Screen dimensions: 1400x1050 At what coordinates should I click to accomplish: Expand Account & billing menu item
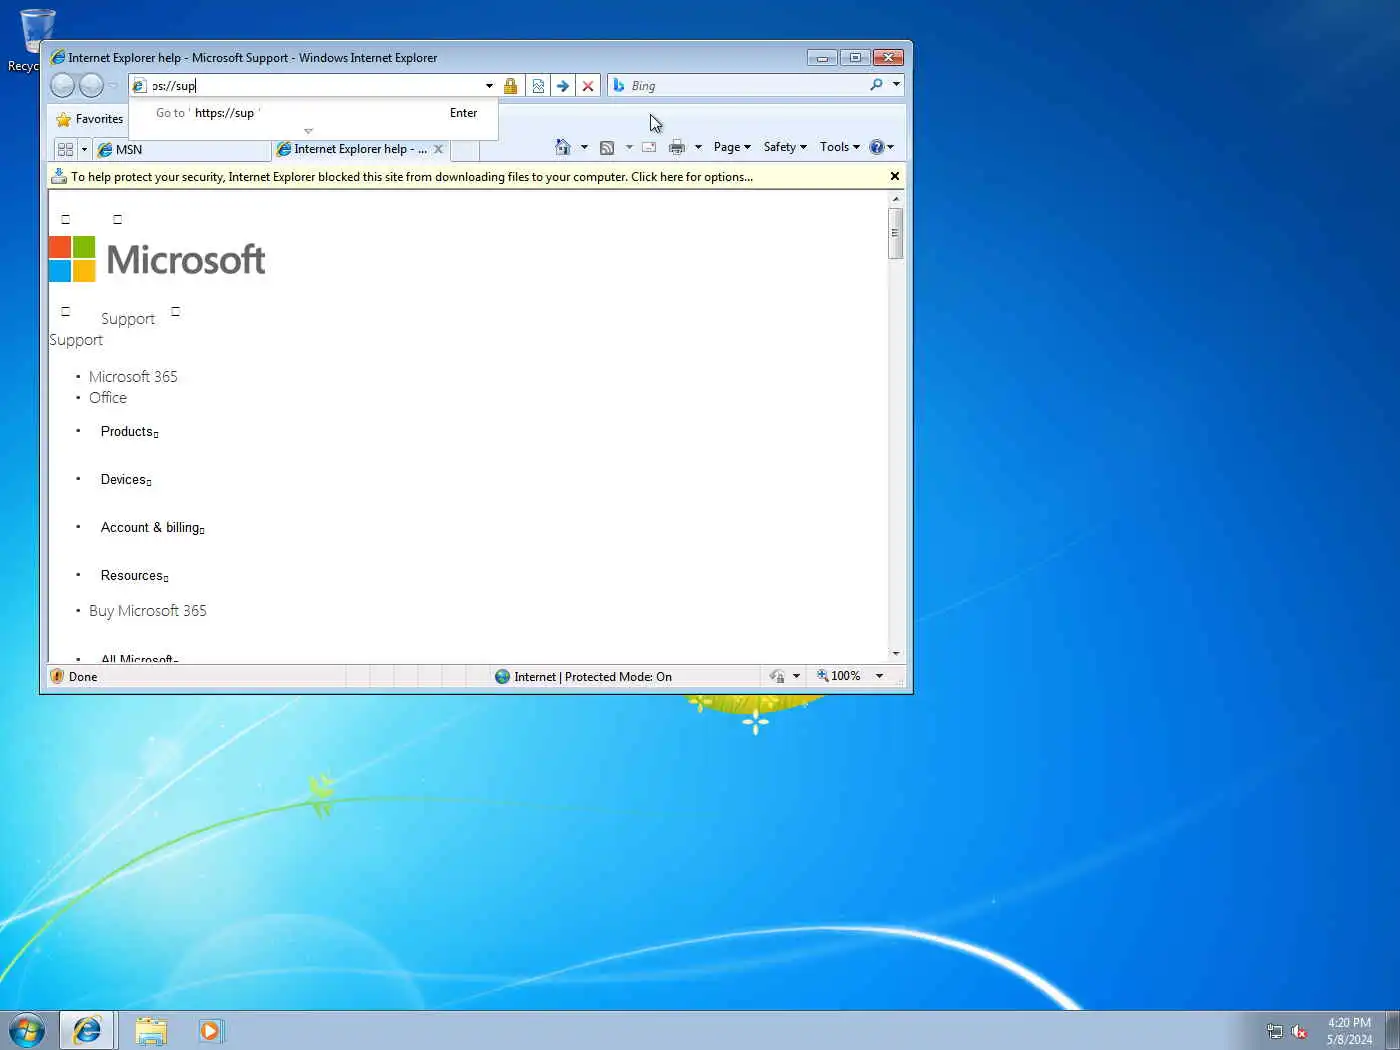pos(153,528)
